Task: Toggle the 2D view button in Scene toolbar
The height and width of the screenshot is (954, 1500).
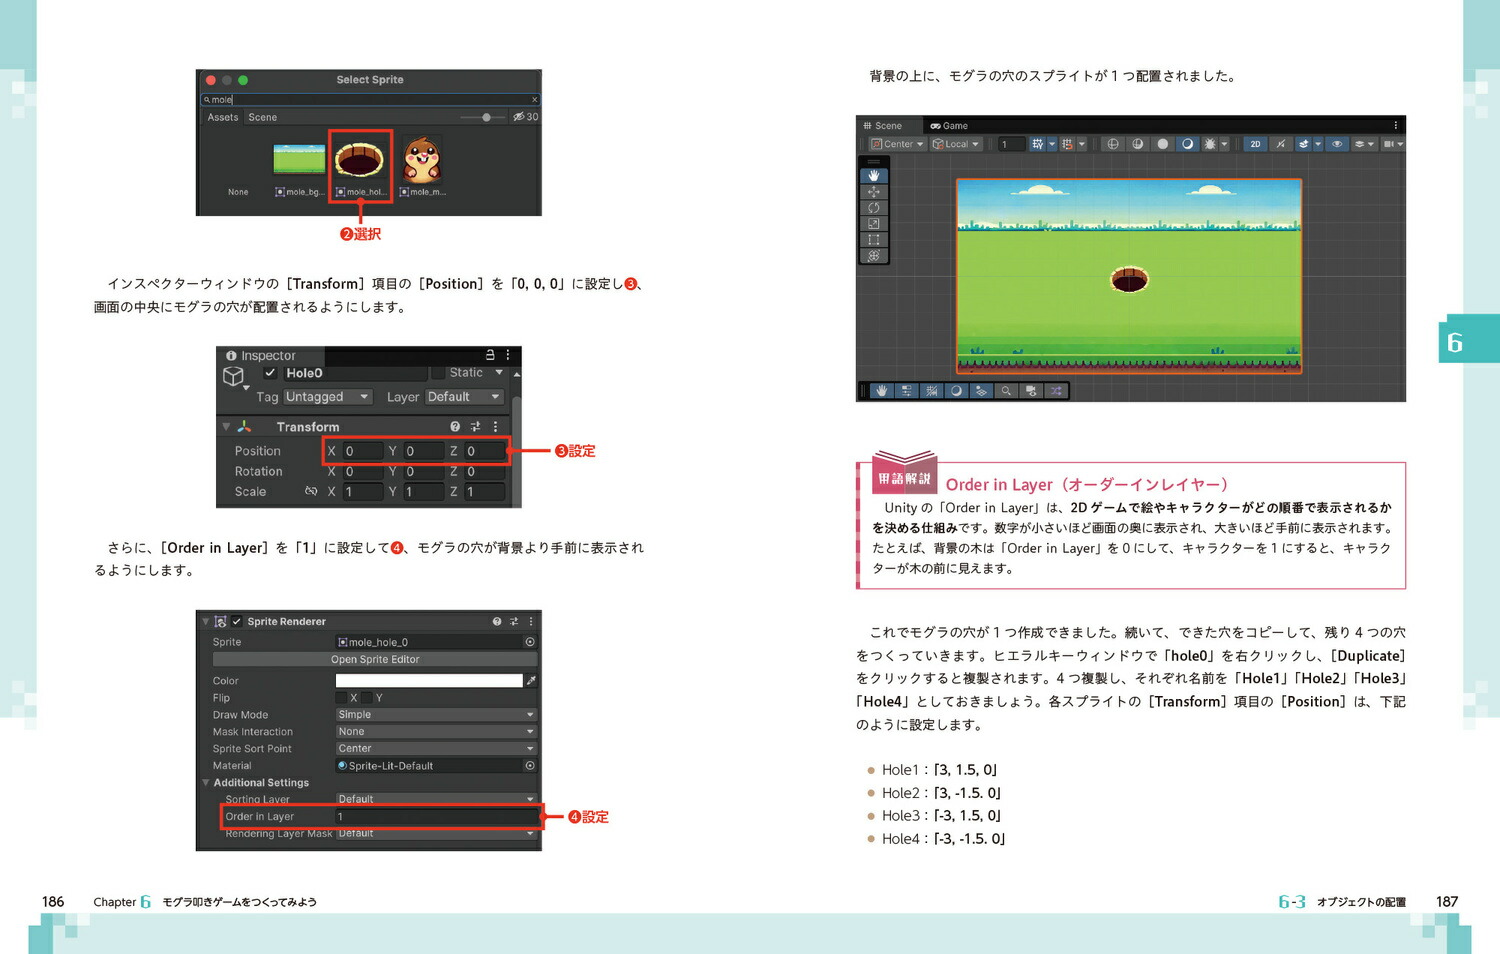Action: point(1255,144)
